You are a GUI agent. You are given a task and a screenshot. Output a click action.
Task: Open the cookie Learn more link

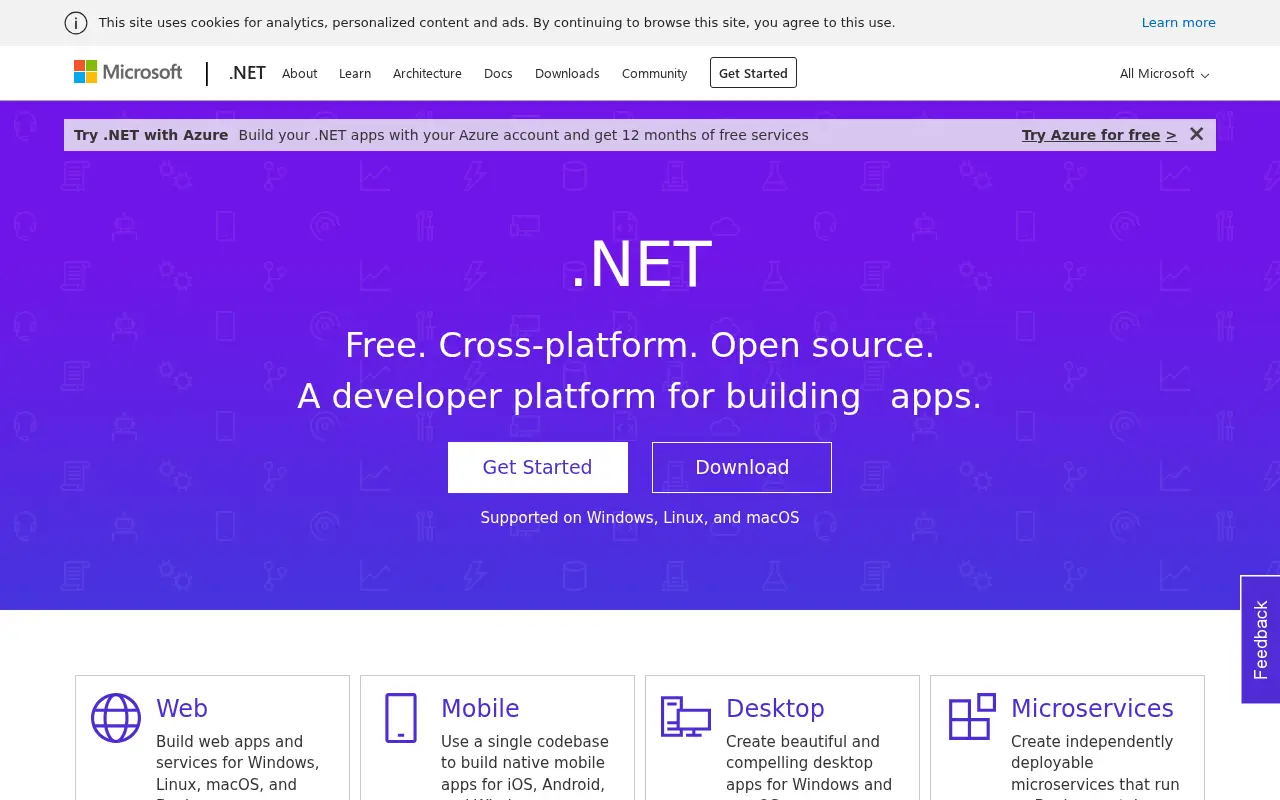pos(1179,23)
